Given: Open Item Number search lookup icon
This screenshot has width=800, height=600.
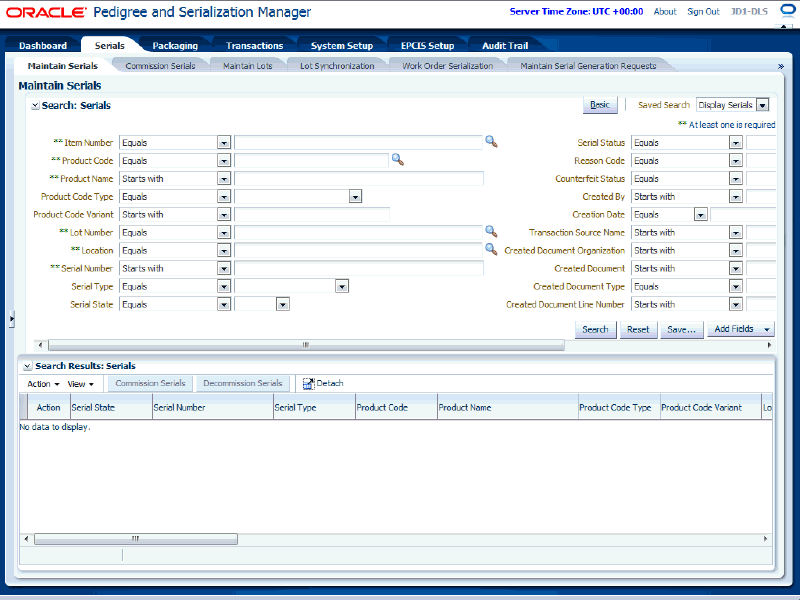Looking at the screenshot, I should click(x=491, y=142).
